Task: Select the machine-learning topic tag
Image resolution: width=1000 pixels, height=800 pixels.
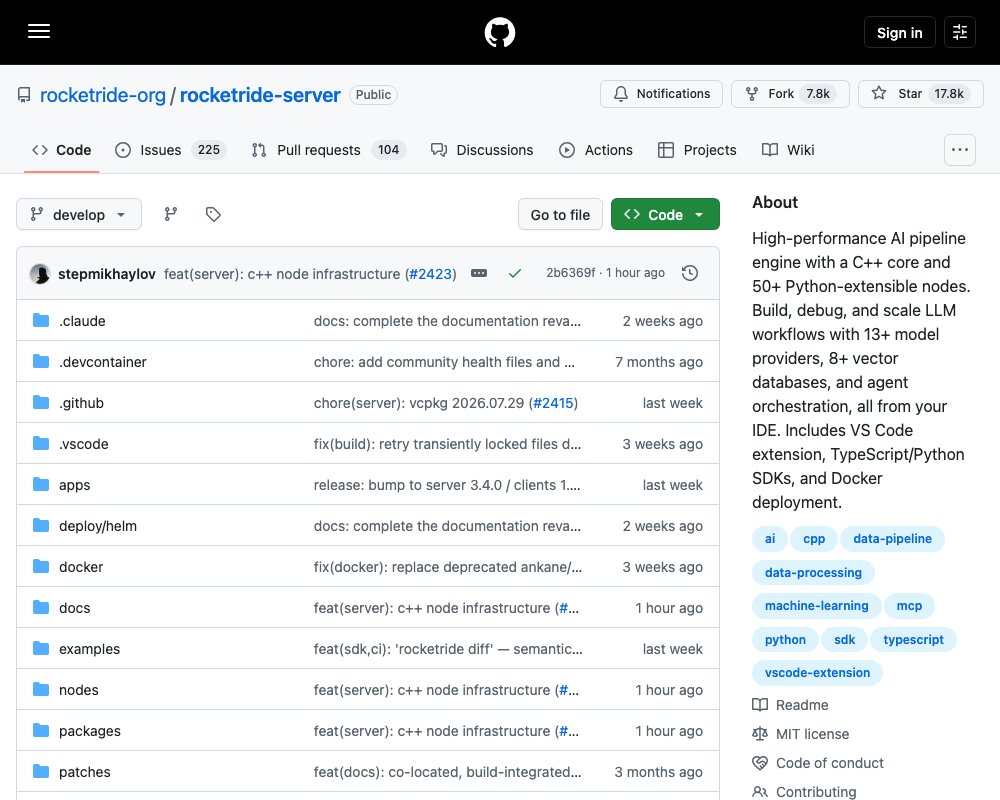Action: tap(816, 605)
